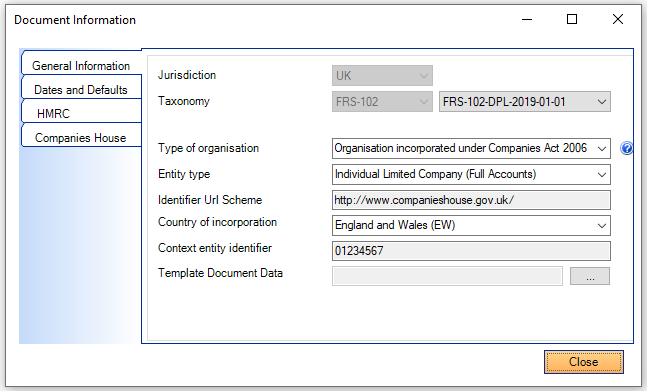647x391 pixels.
Task: Click the Template Document Data field
Action: 447,276
